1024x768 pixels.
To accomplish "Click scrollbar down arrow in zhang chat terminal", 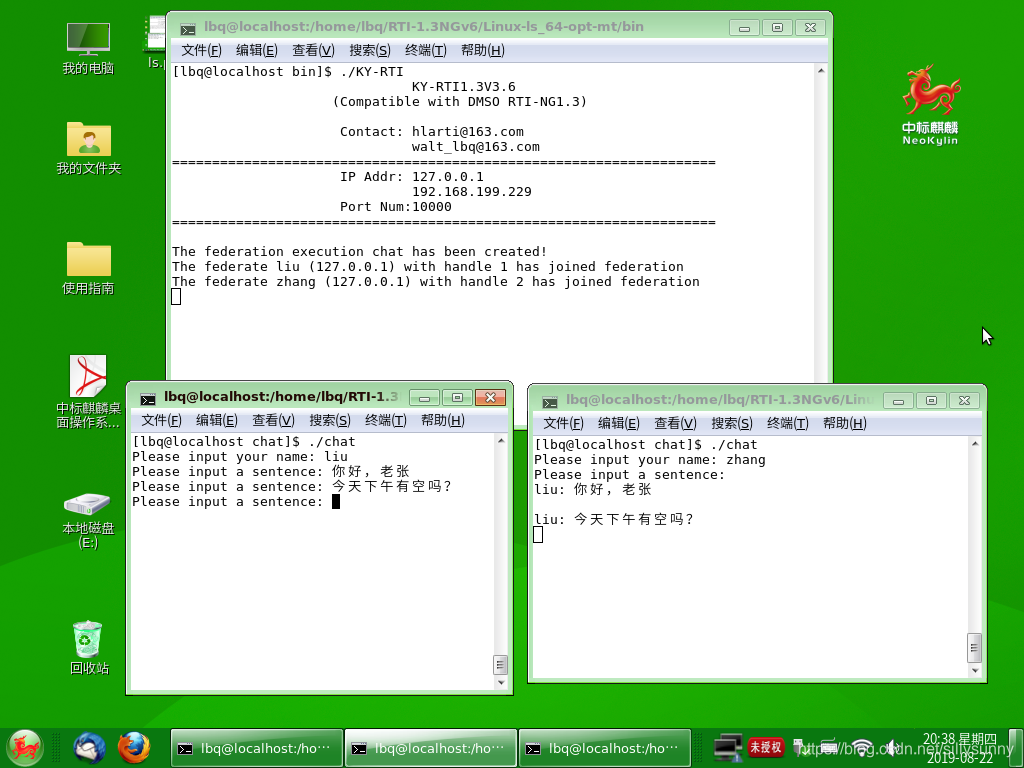I will coord(974,671).
